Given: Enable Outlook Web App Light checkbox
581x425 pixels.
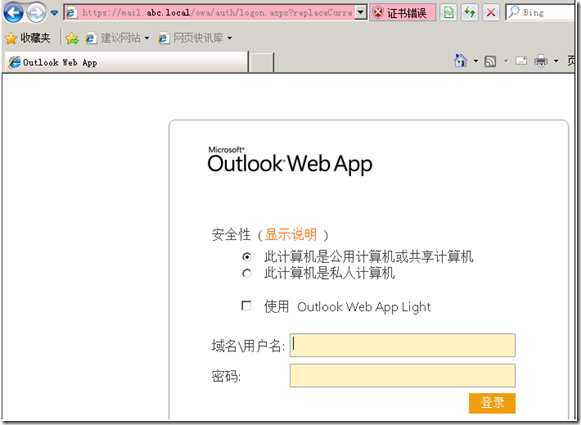Looking at the screenshot, I should pos(246,306).
